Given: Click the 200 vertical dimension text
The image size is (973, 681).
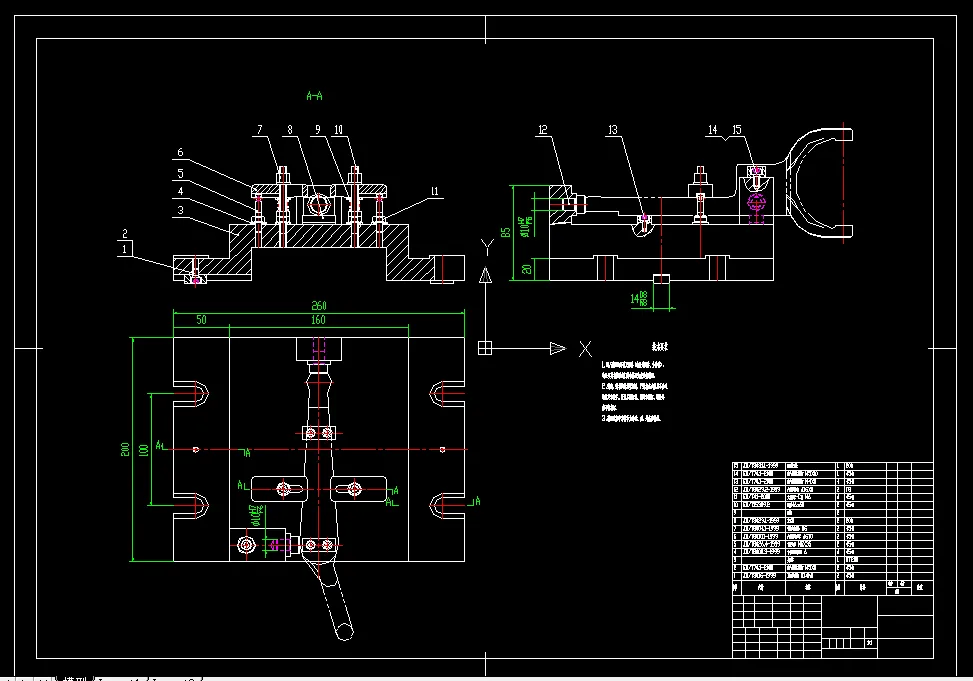Looking at the screenshot, I should pyautogui.click(x=125, y=449).
